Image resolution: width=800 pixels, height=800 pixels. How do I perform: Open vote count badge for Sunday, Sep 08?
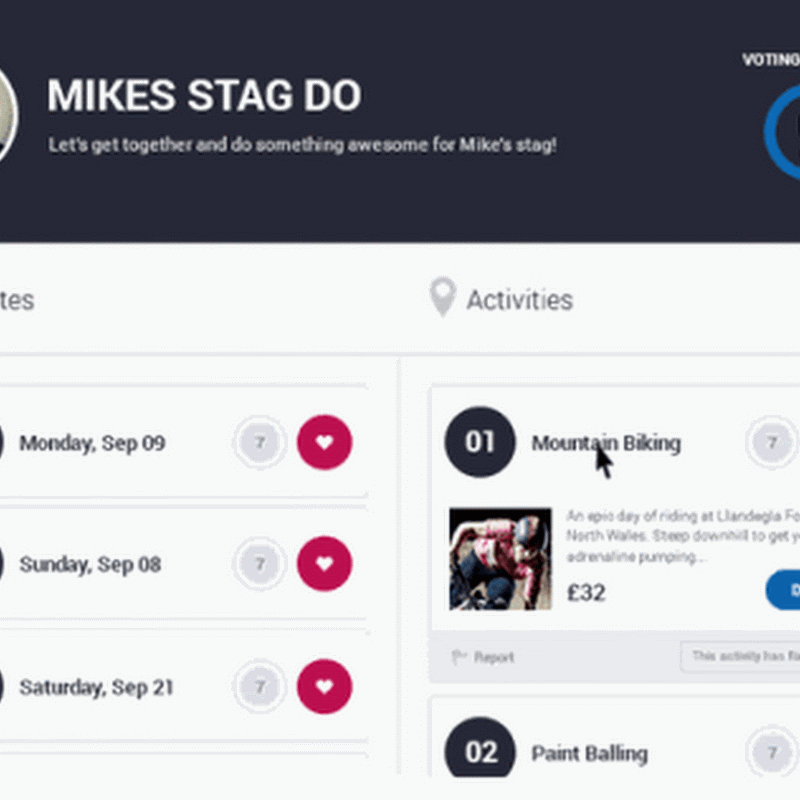click(x=260, y=564)
